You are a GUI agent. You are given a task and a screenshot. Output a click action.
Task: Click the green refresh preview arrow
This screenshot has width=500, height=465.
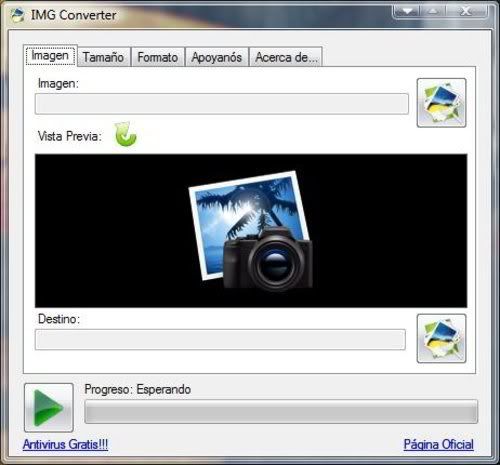click(125, 134)
